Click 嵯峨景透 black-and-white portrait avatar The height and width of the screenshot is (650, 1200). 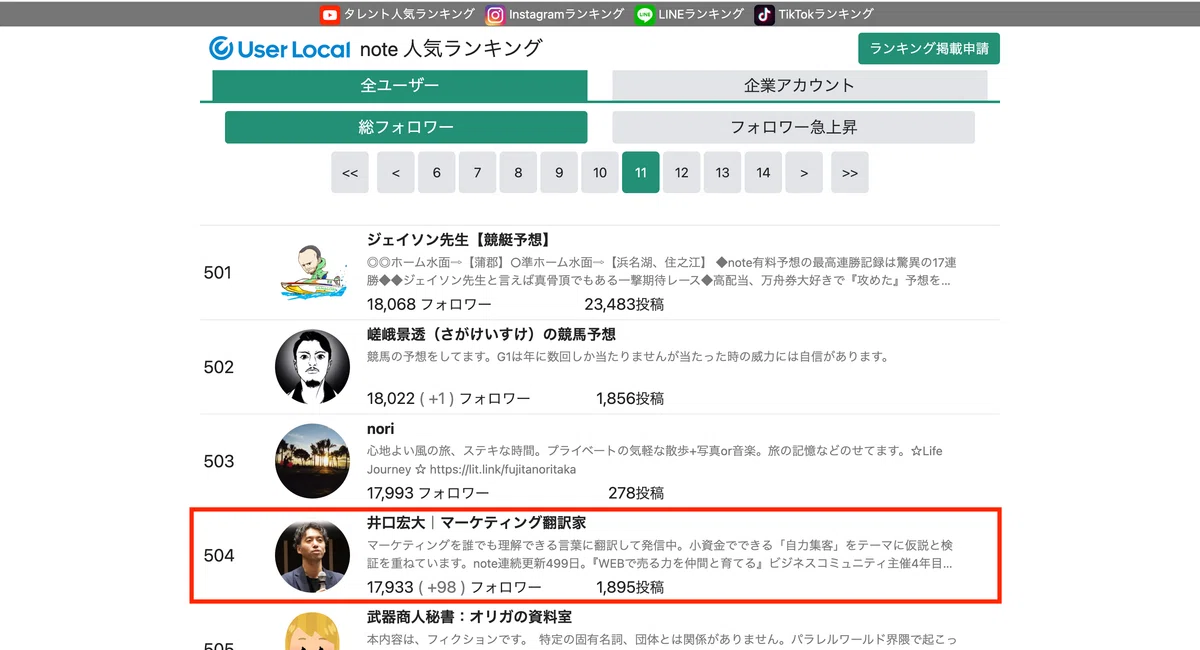(313, 367)
